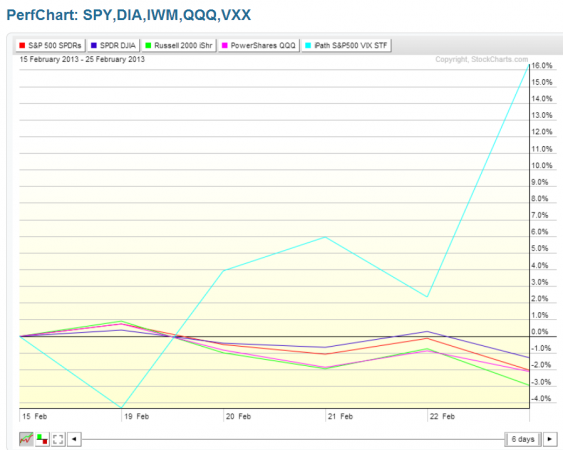Image resolution: width=563 pixels, height=450 pixels.
Task: Click the 6 days slider handle
Action: 523,439
